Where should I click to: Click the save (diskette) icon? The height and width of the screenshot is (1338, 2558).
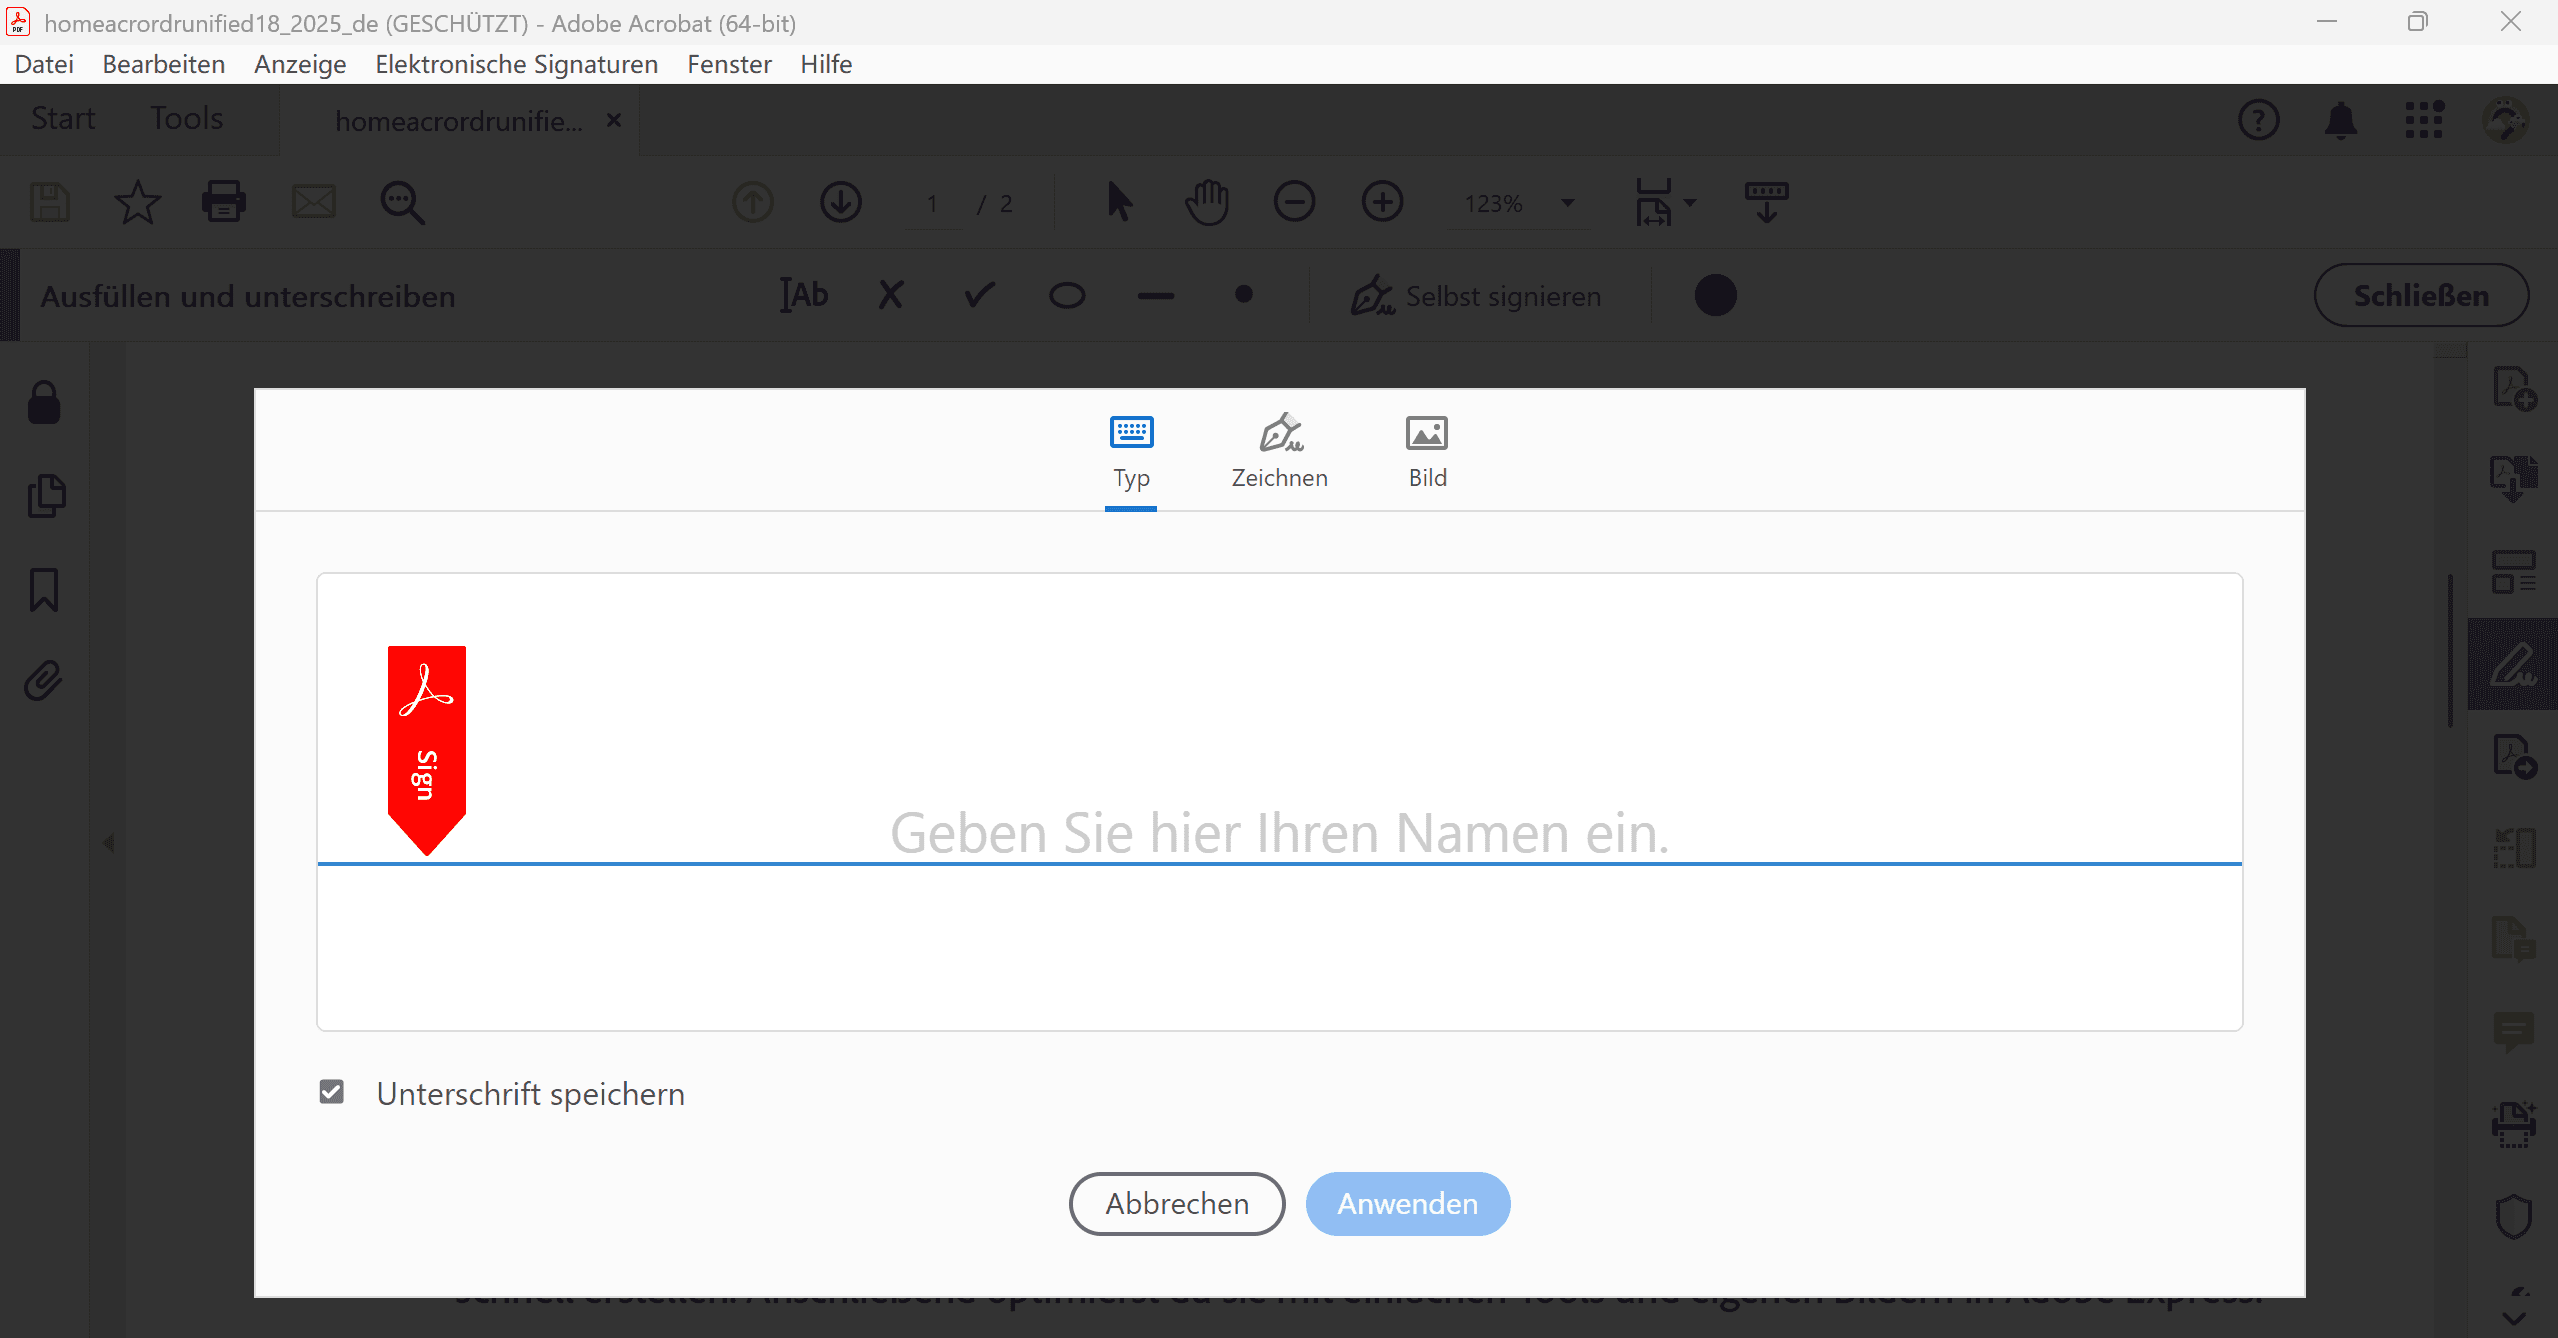click(49, 203)
